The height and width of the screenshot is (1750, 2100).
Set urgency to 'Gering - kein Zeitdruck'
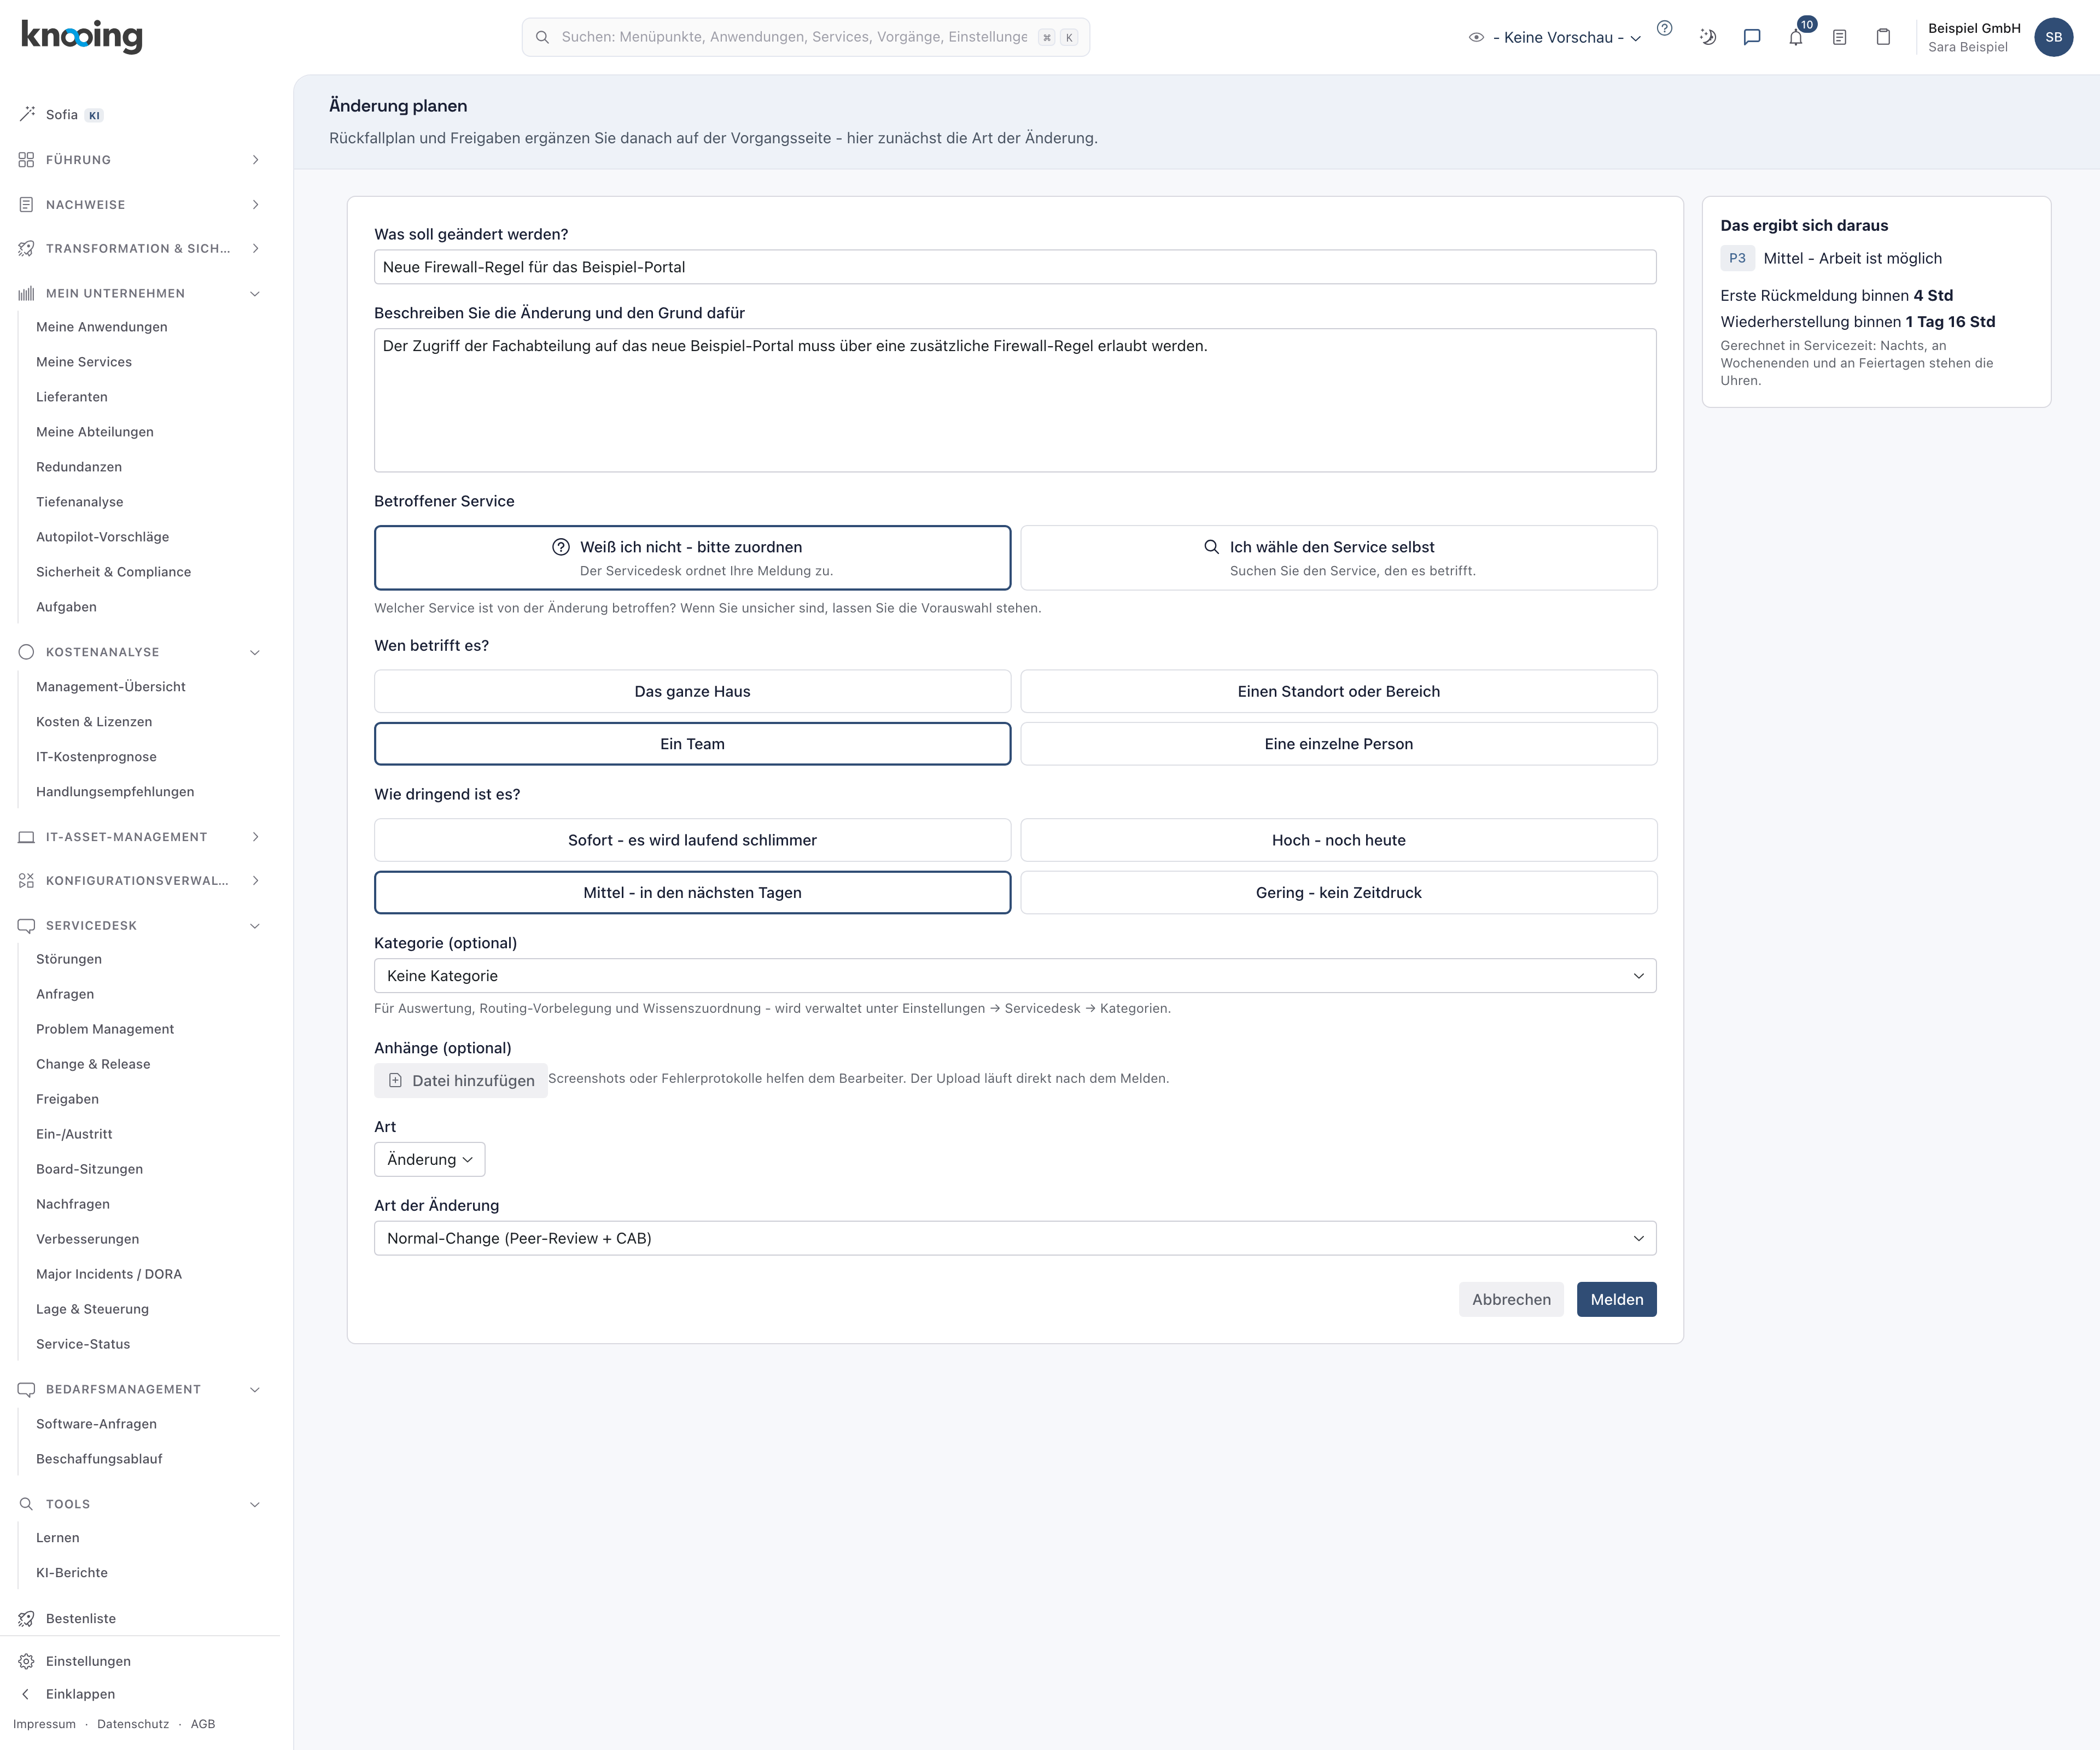tap(1339, 892)
